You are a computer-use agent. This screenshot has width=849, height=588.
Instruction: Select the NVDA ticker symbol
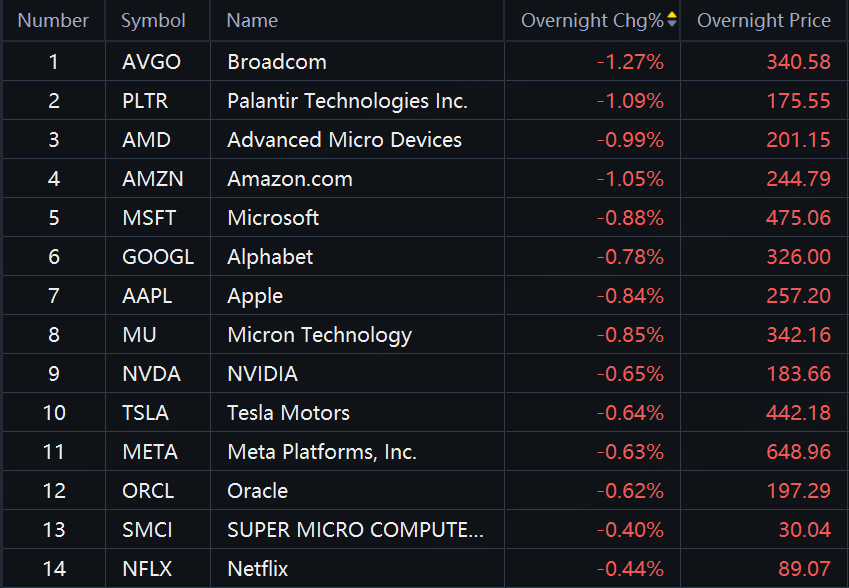151,374
